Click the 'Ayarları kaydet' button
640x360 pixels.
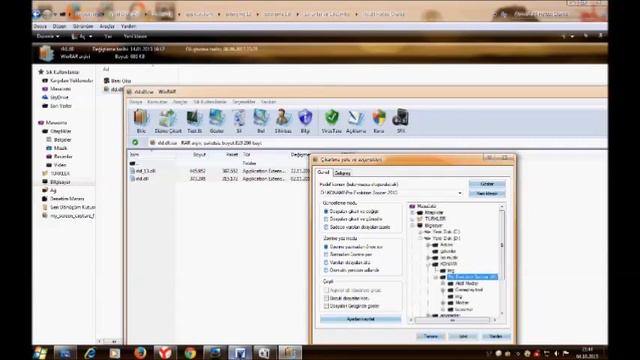coord(360,319)
